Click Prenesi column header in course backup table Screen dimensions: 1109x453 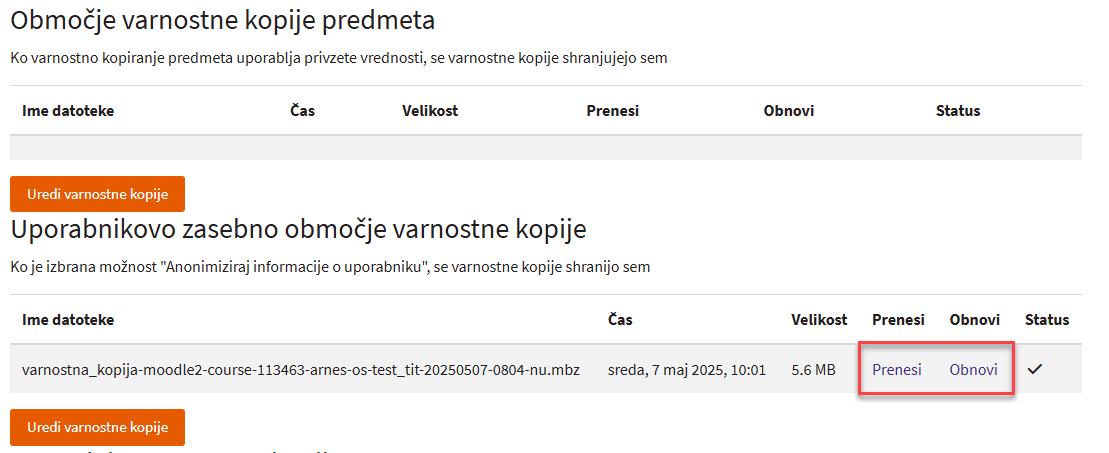click(612, 111)
